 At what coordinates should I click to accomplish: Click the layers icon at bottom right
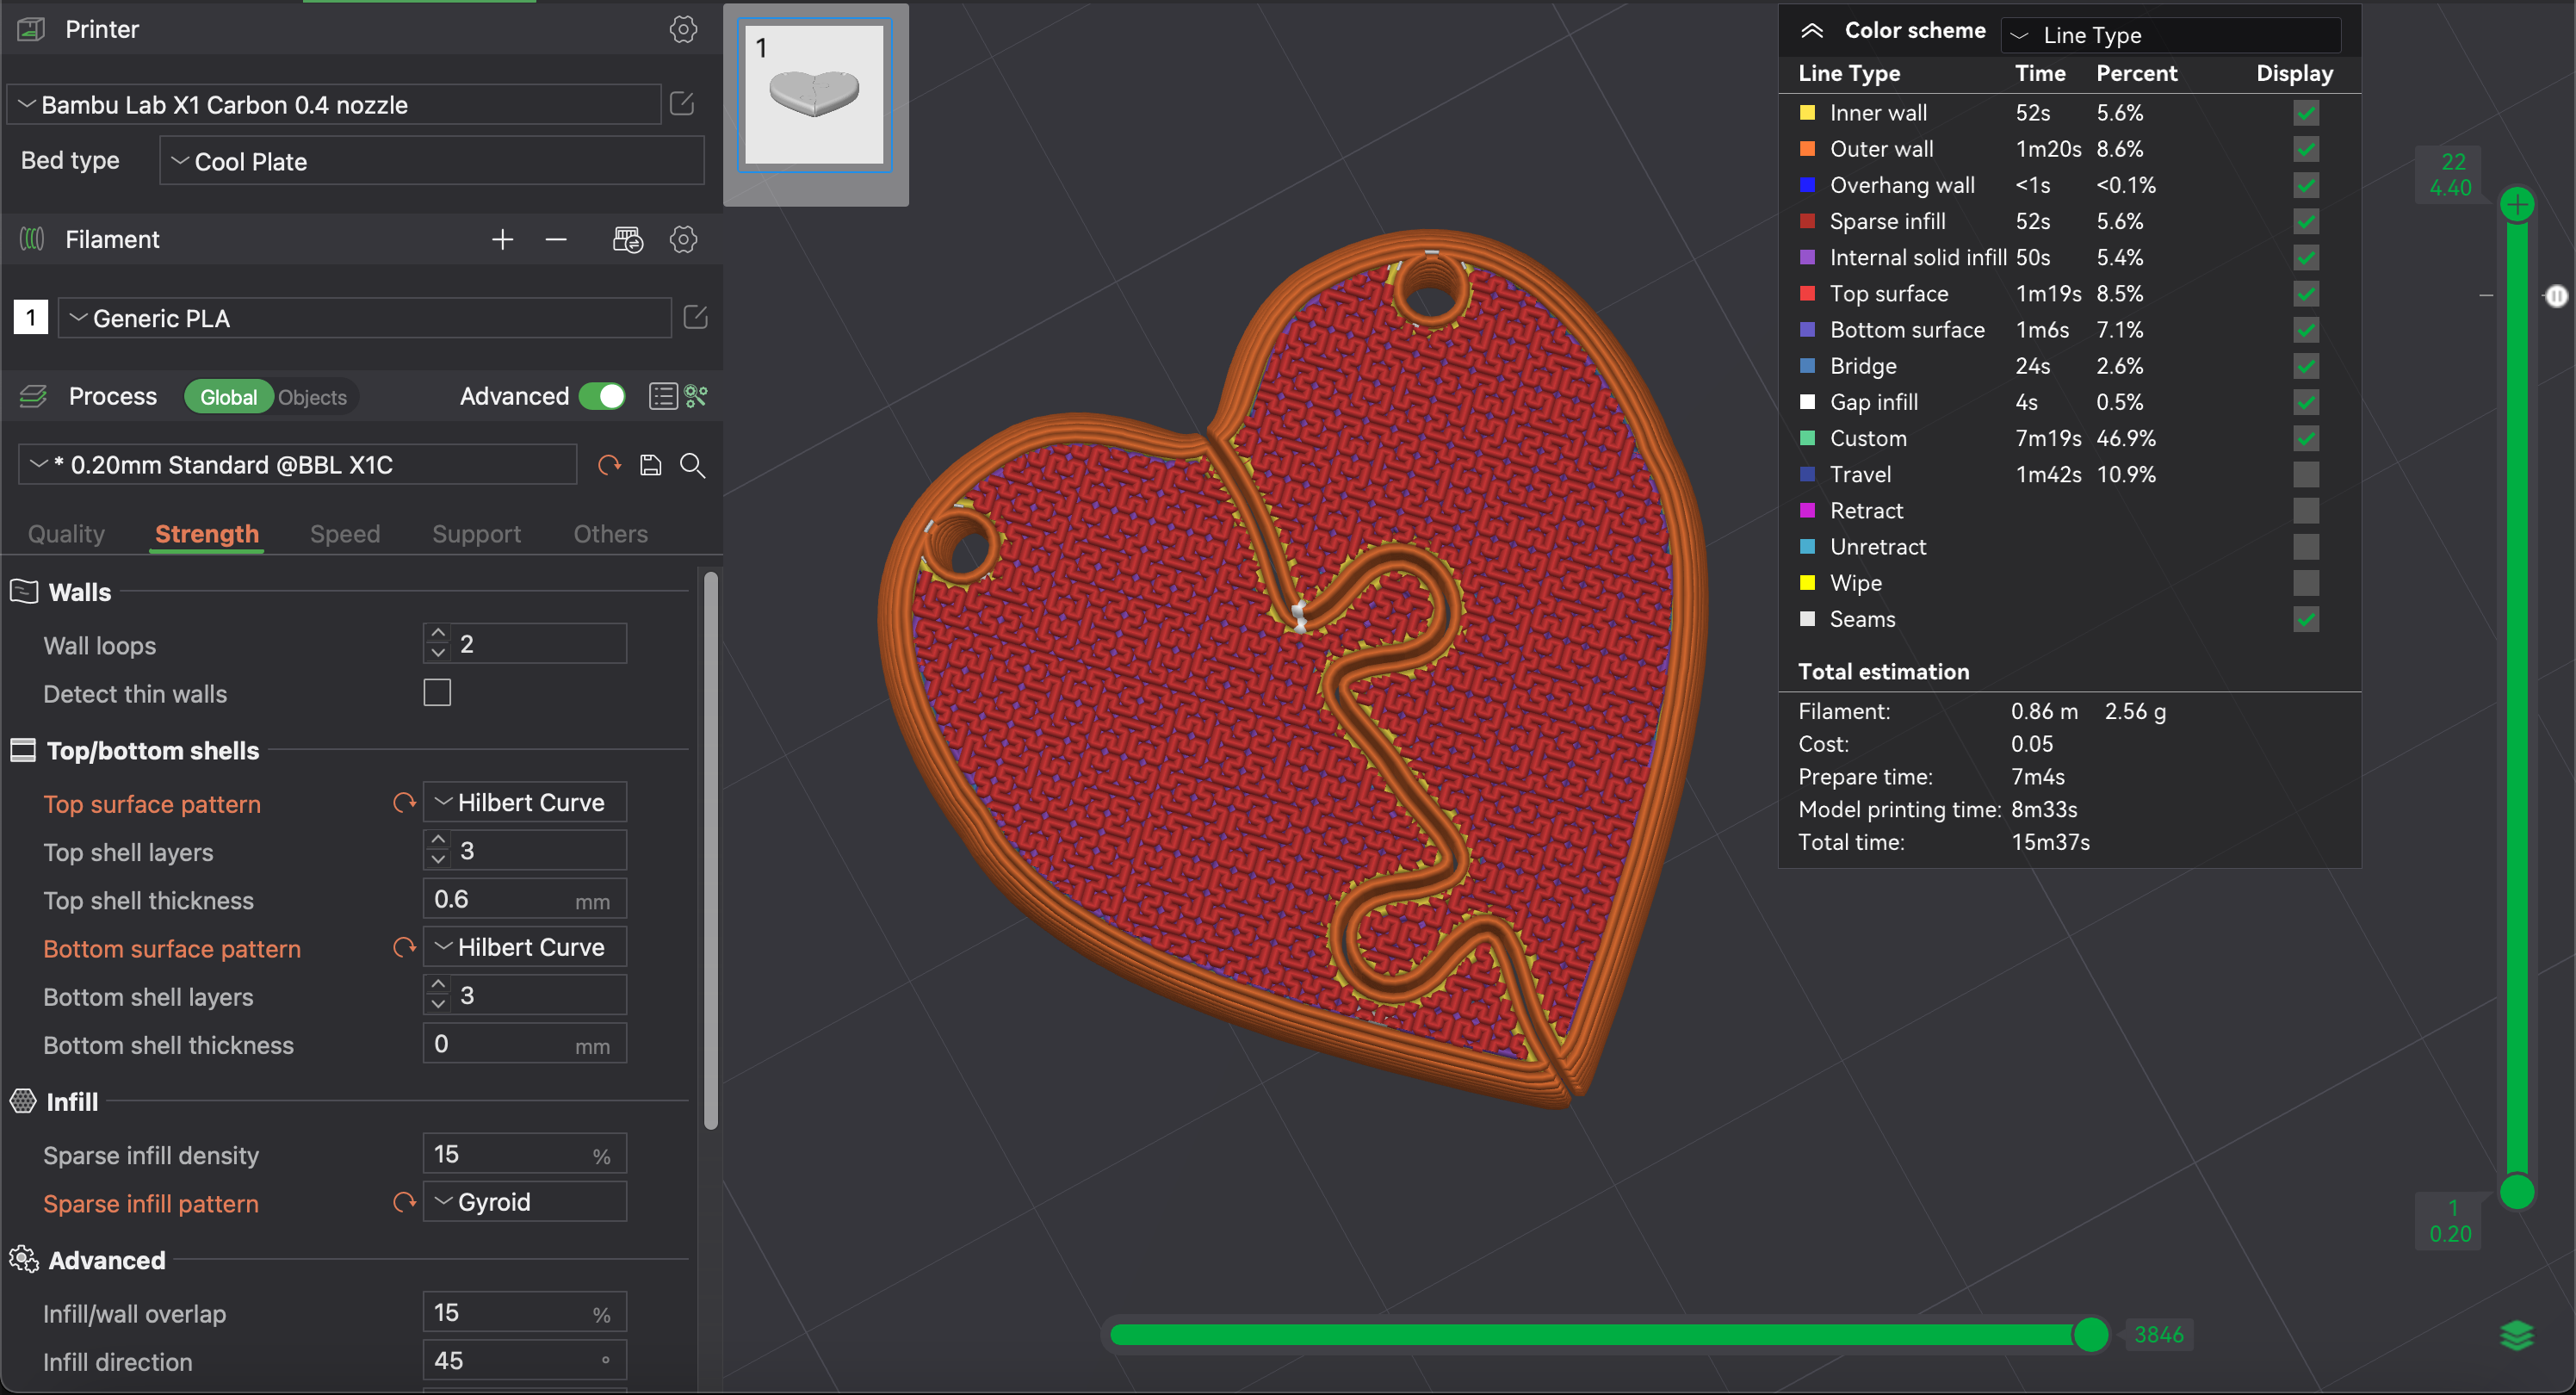point(2516,1335)
